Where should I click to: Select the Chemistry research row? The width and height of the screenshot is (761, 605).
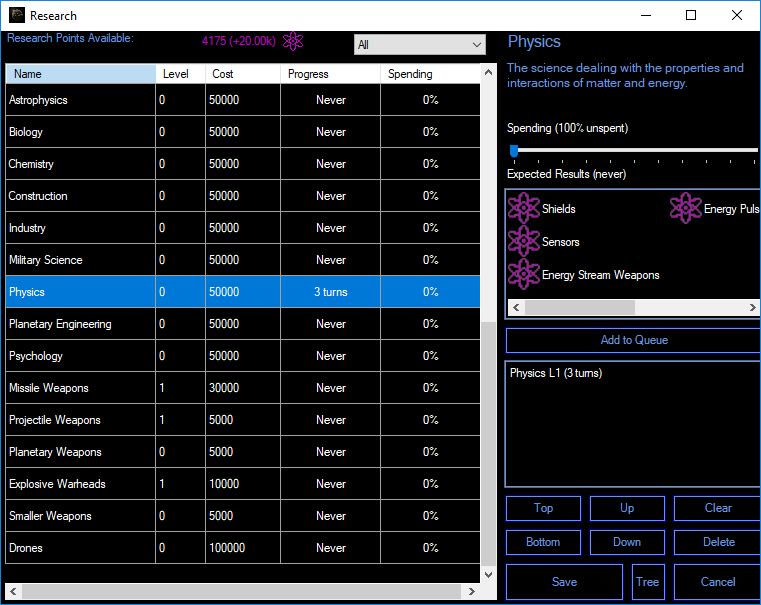click(243, 164)
